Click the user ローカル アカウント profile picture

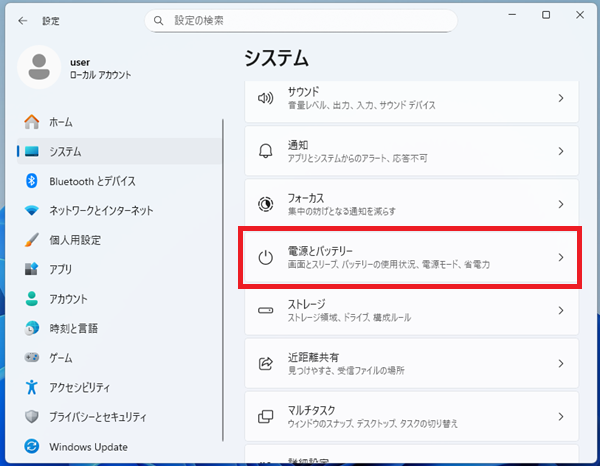tap(39, 68)
